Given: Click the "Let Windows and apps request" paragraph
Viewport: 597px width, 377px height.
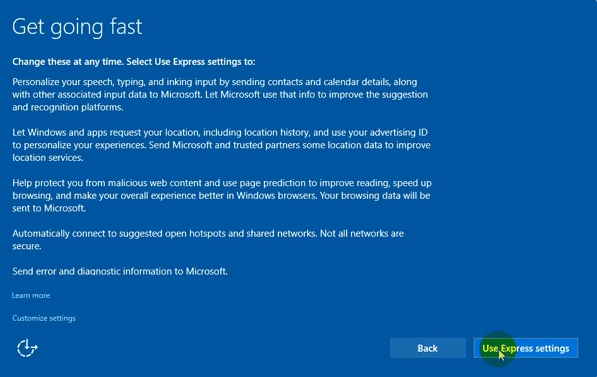Looking at the screenshot, I should 221,145.
